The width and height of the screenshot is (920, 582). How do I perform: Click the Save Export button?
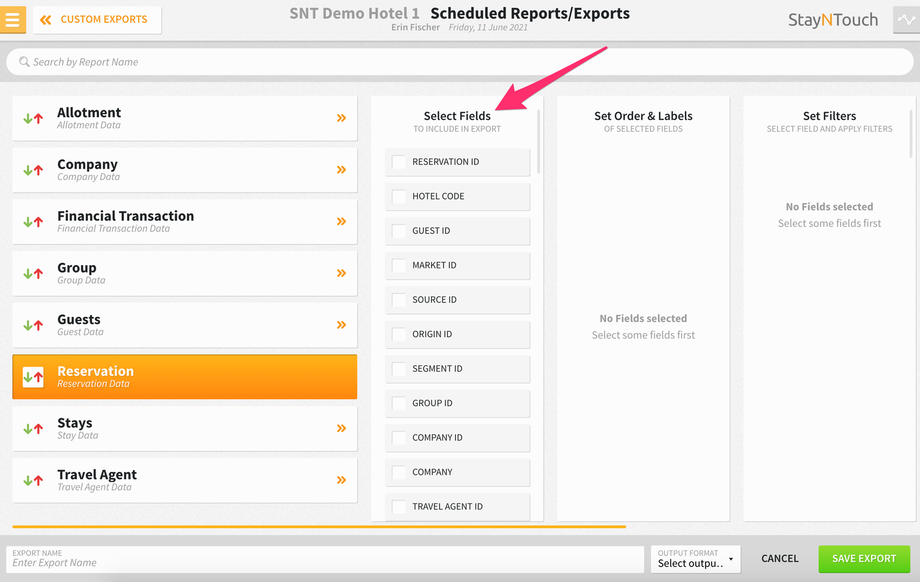click(x=864, y=559)
